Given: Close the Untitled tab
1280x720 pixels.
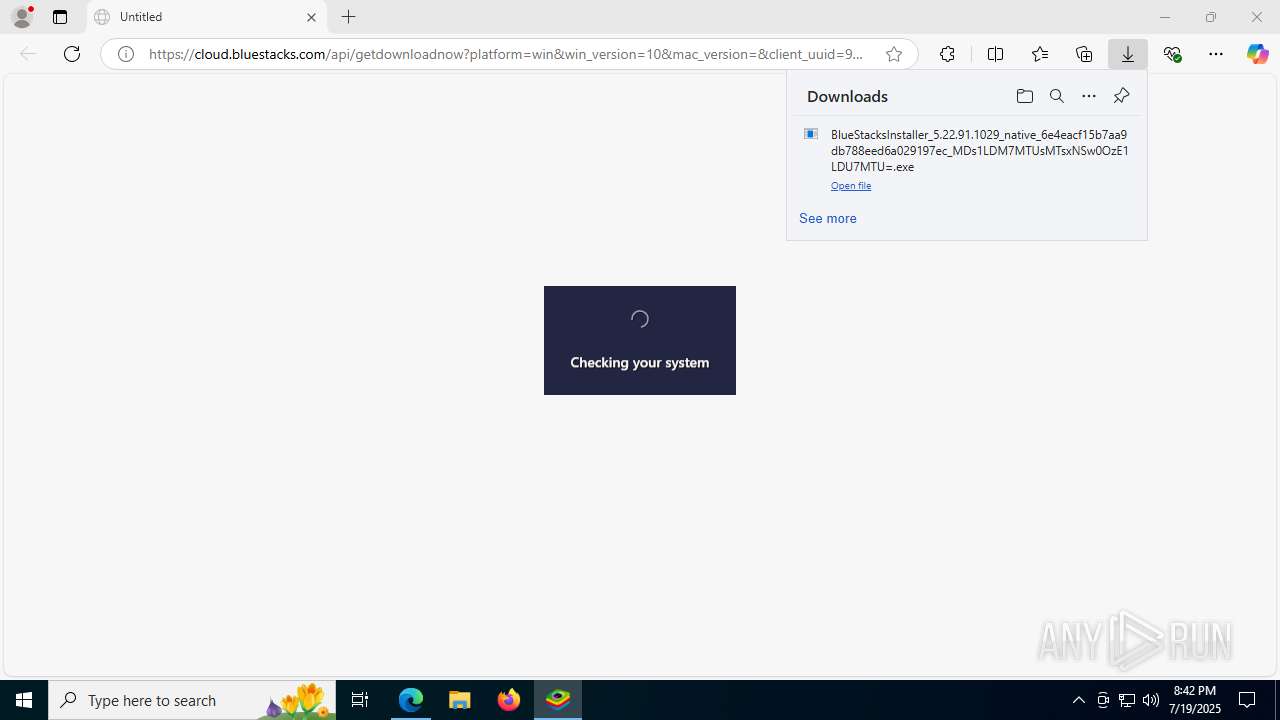Looking at the screenshot, I should [311, 17].
